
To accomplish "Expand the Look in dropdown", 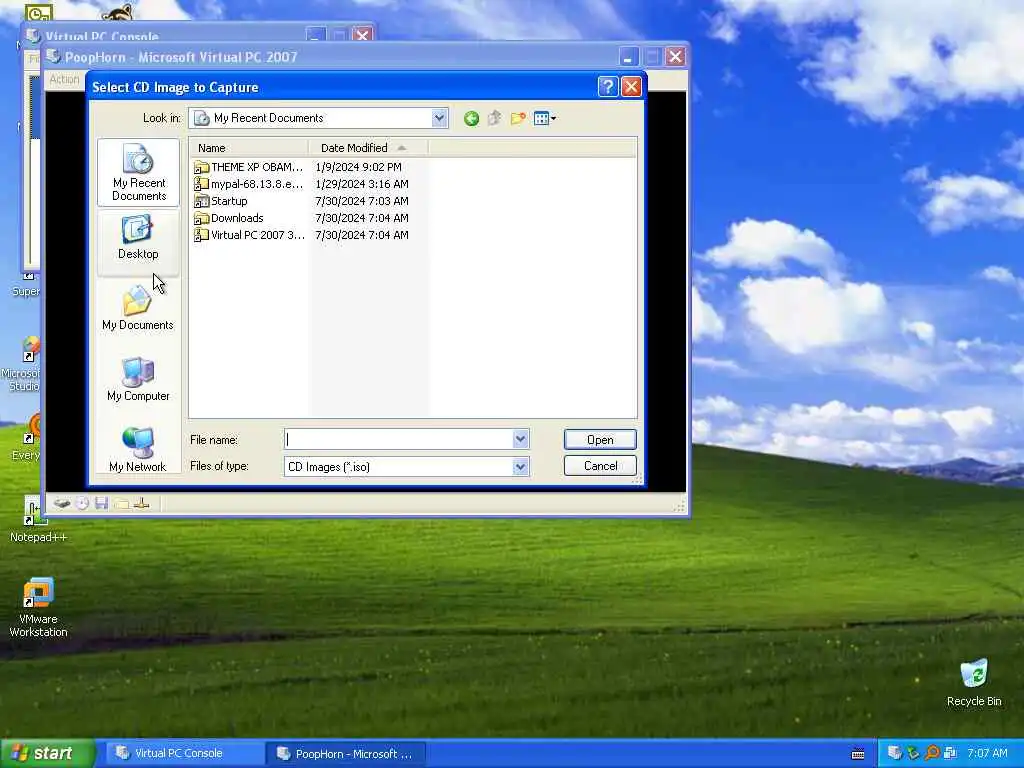I will click(440, 118).
